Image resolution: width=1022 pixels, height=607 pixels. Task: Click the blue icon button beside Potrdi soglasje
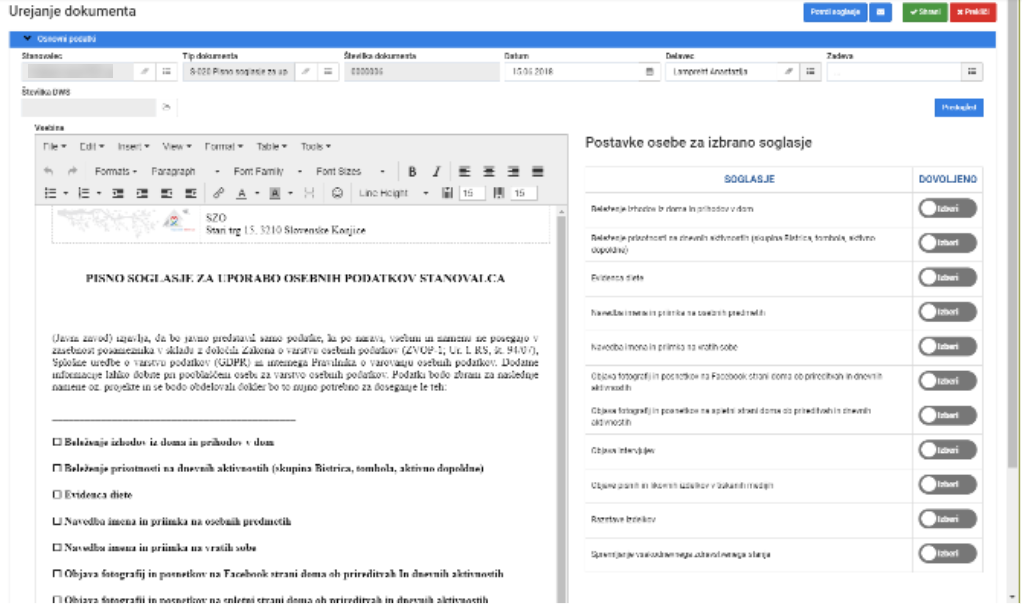881,12
